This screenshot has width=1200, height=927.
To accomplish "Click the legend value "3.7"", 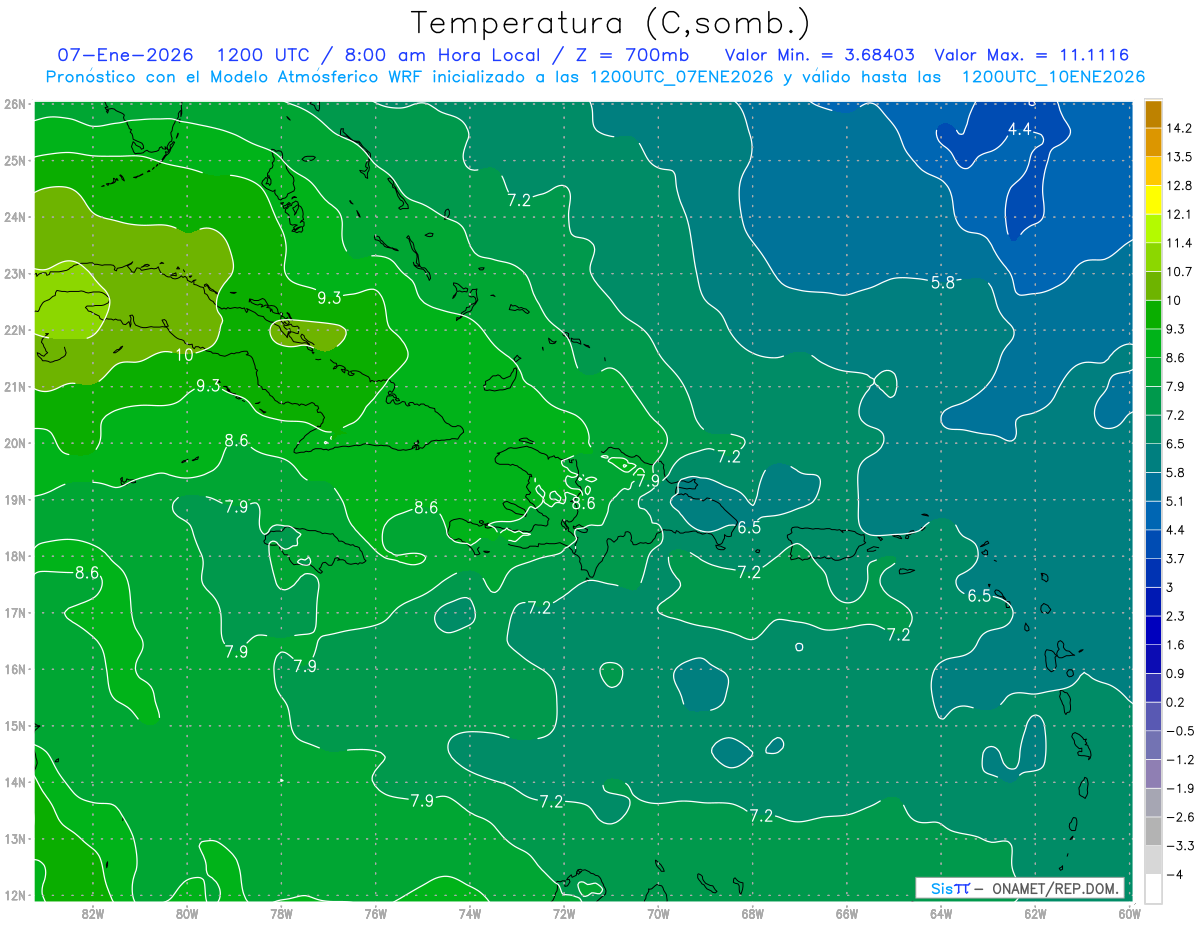I will click(1175, 559).
